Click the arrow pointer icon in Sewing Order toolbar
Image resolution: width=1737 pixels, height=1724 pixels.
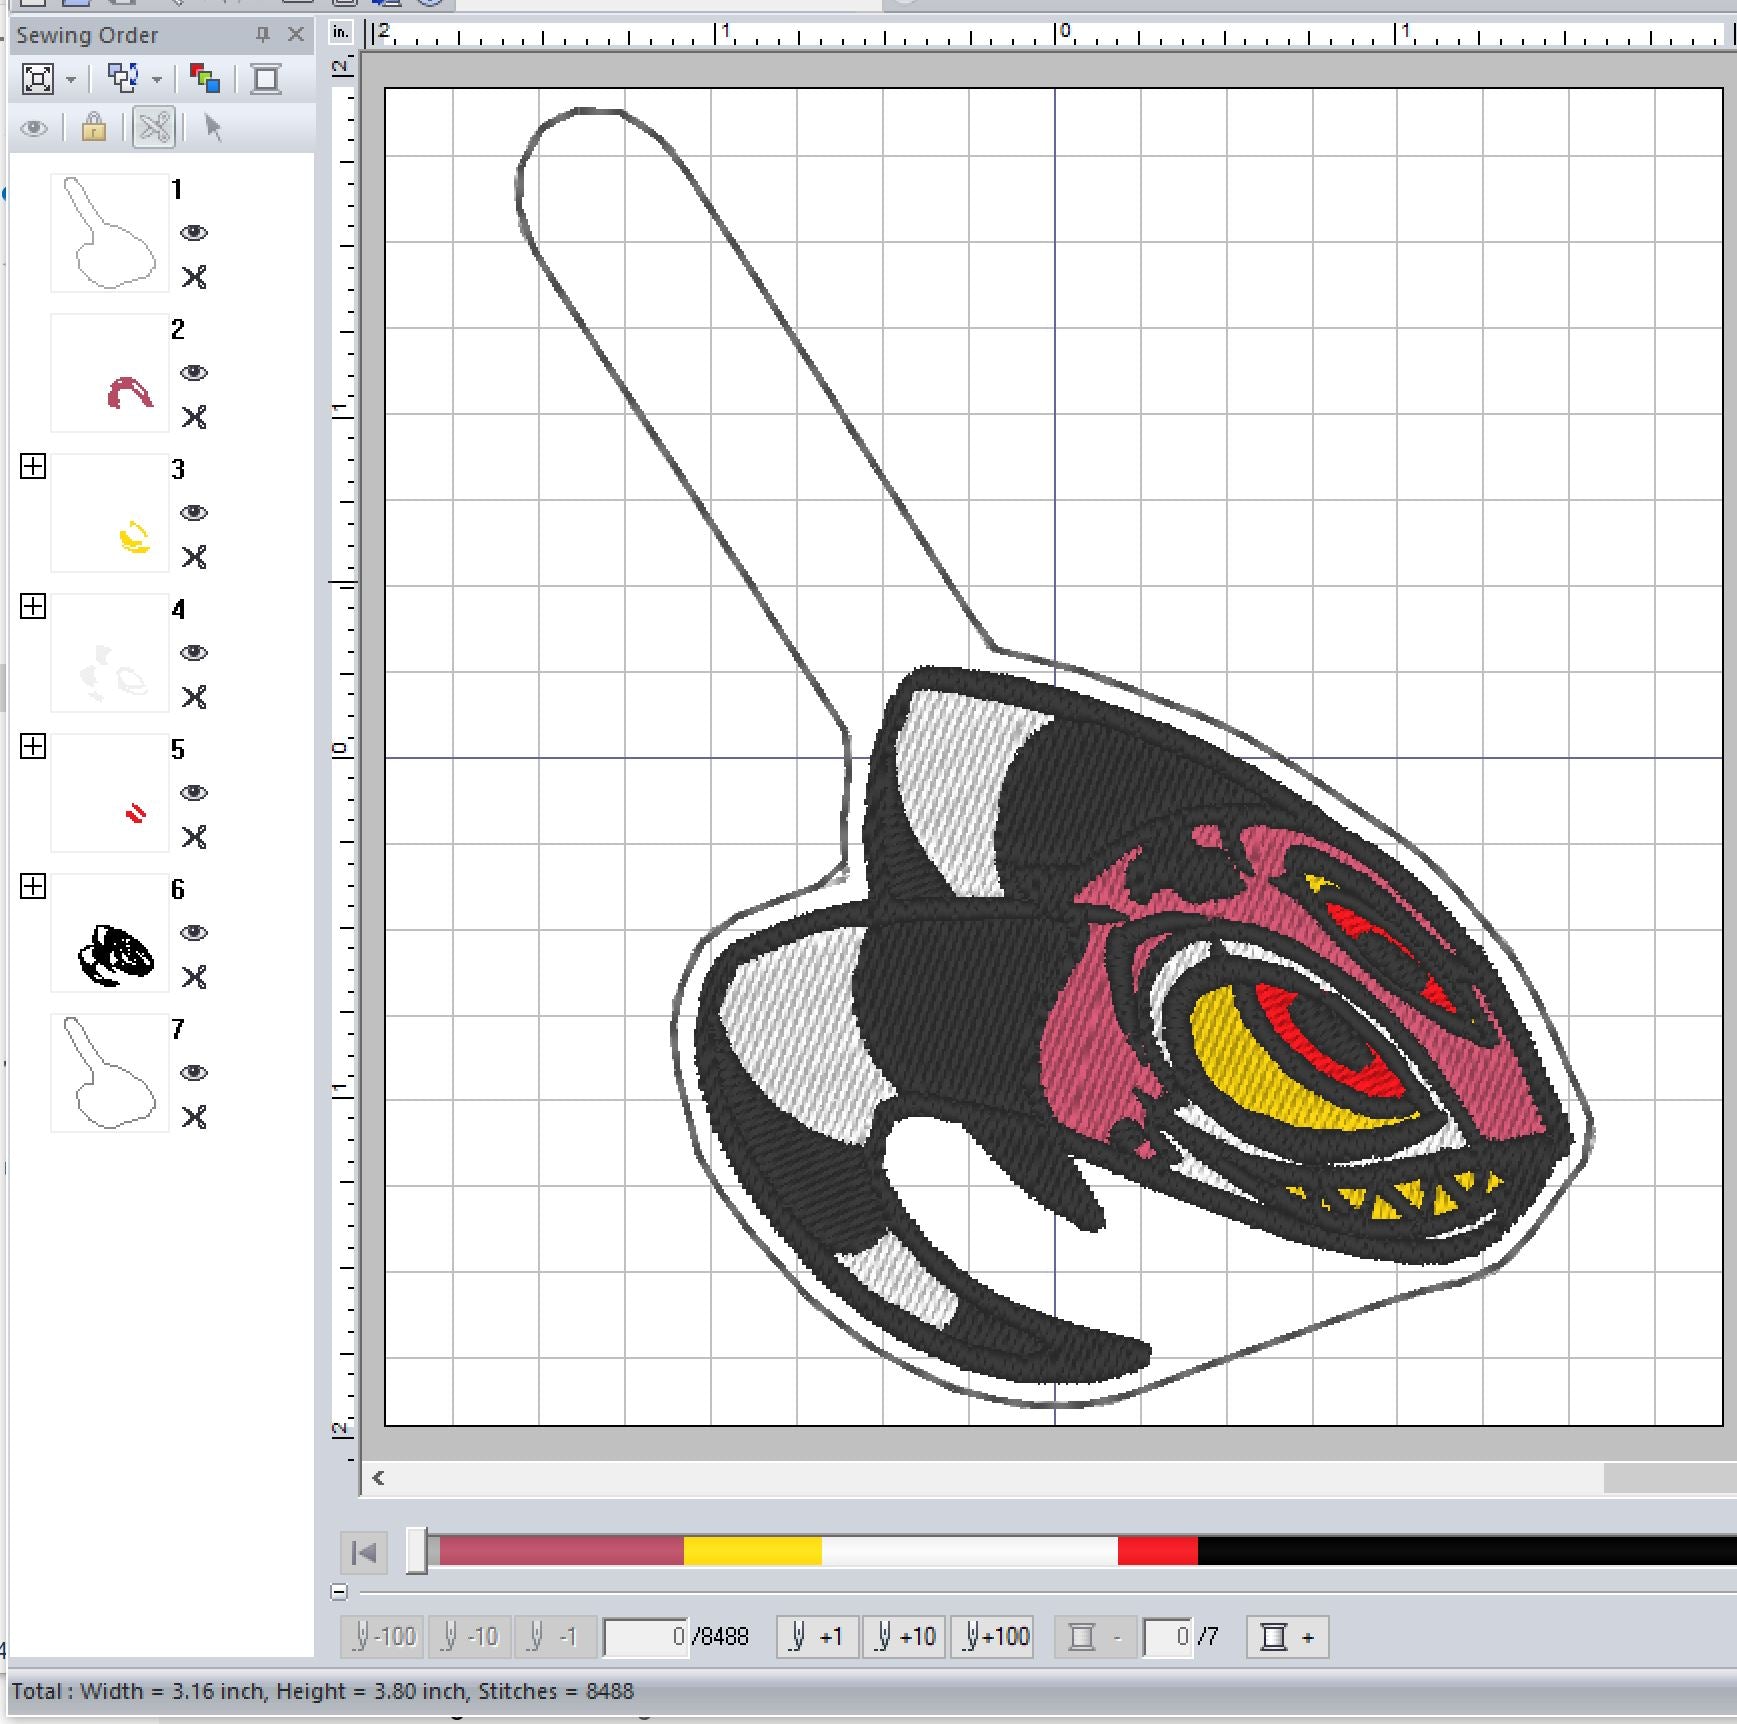click(212, 127)
